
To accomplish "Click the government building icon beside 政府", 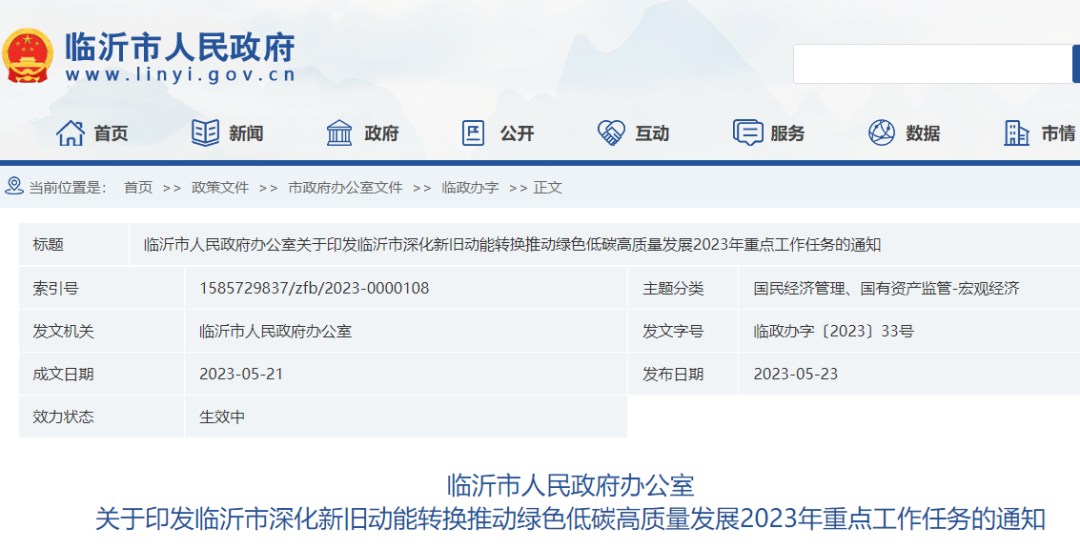I will [340, 133].
